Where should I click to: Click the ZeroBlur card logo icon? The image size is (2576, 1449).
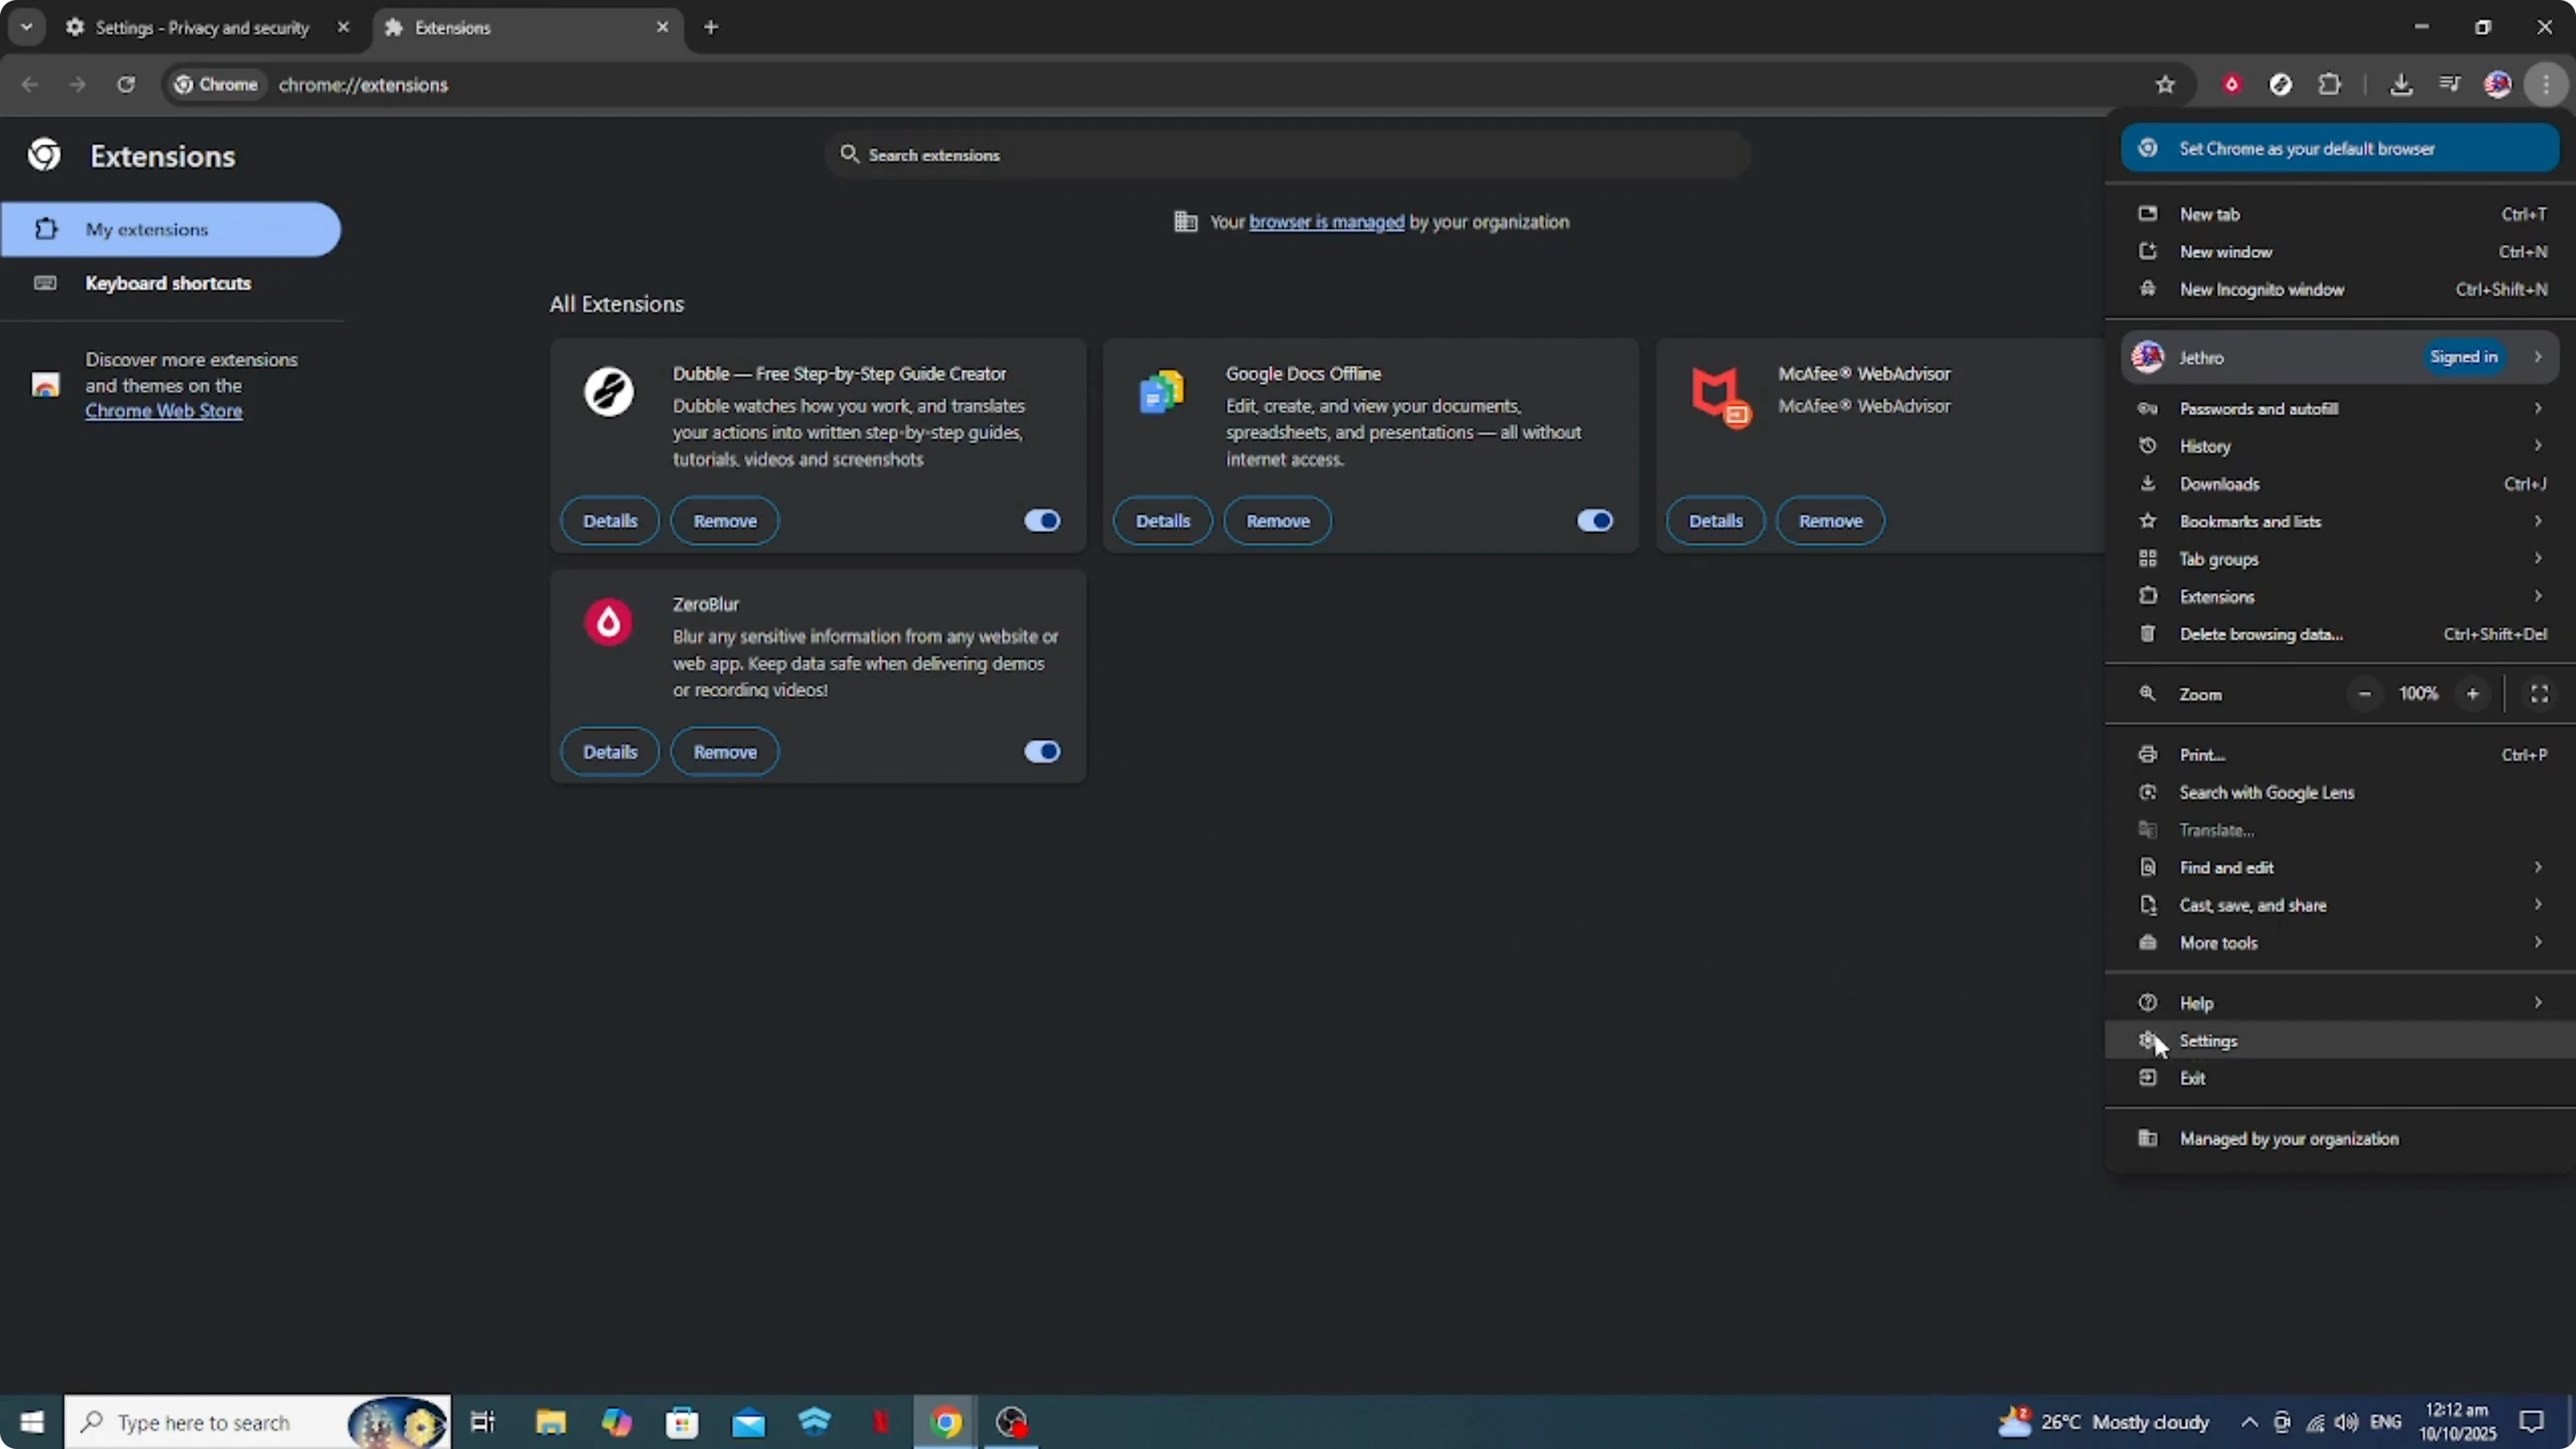pos(609,622)
